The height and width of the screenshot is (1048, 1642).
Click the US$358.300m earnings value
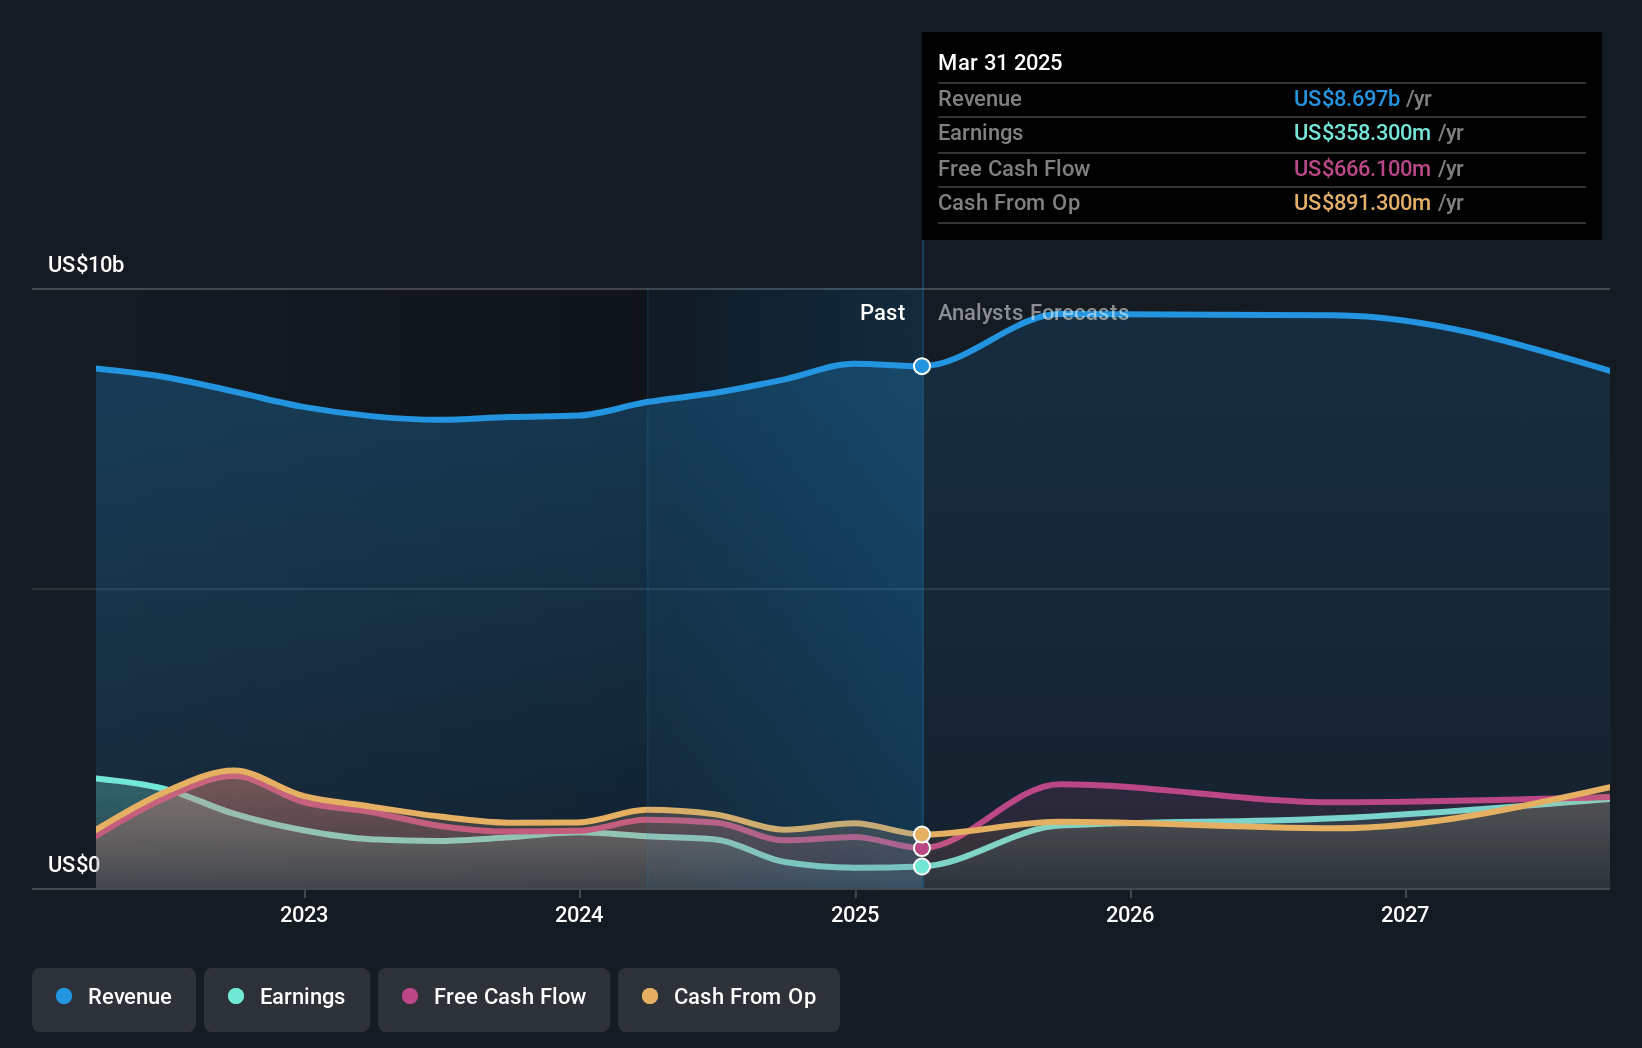1362,132
